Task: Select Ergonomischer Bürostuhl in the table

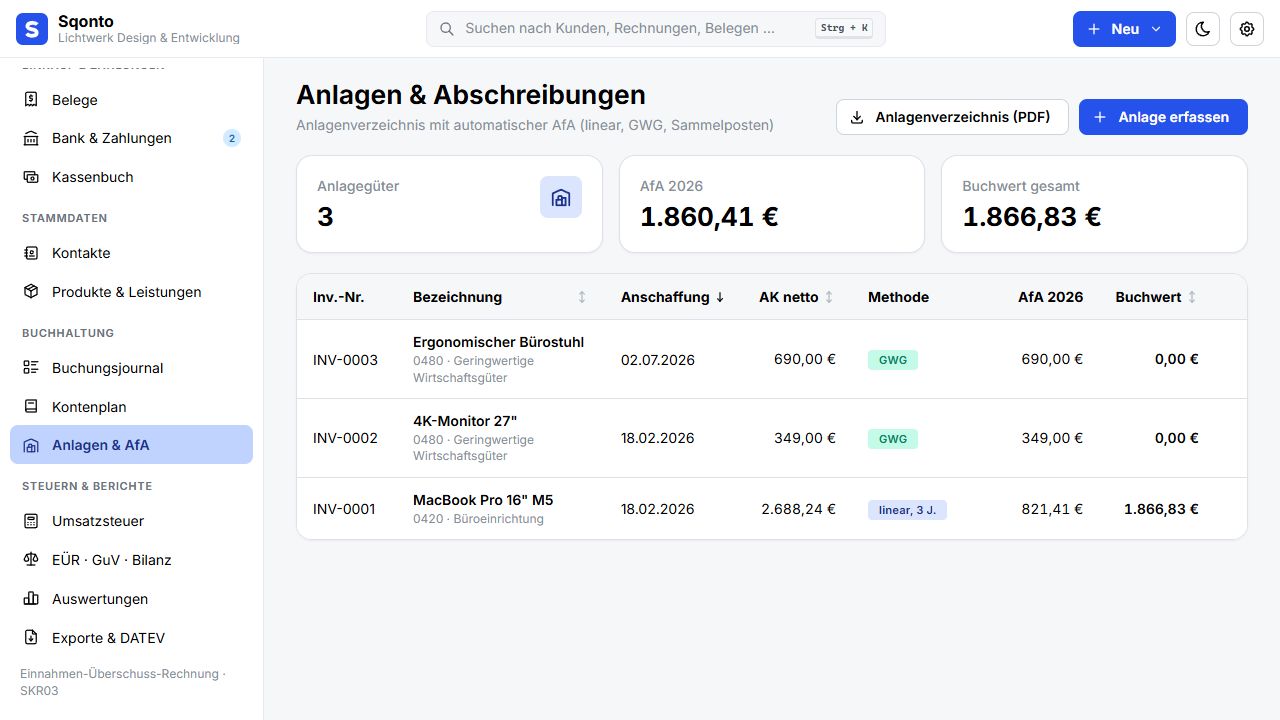Action: point(498,342)
